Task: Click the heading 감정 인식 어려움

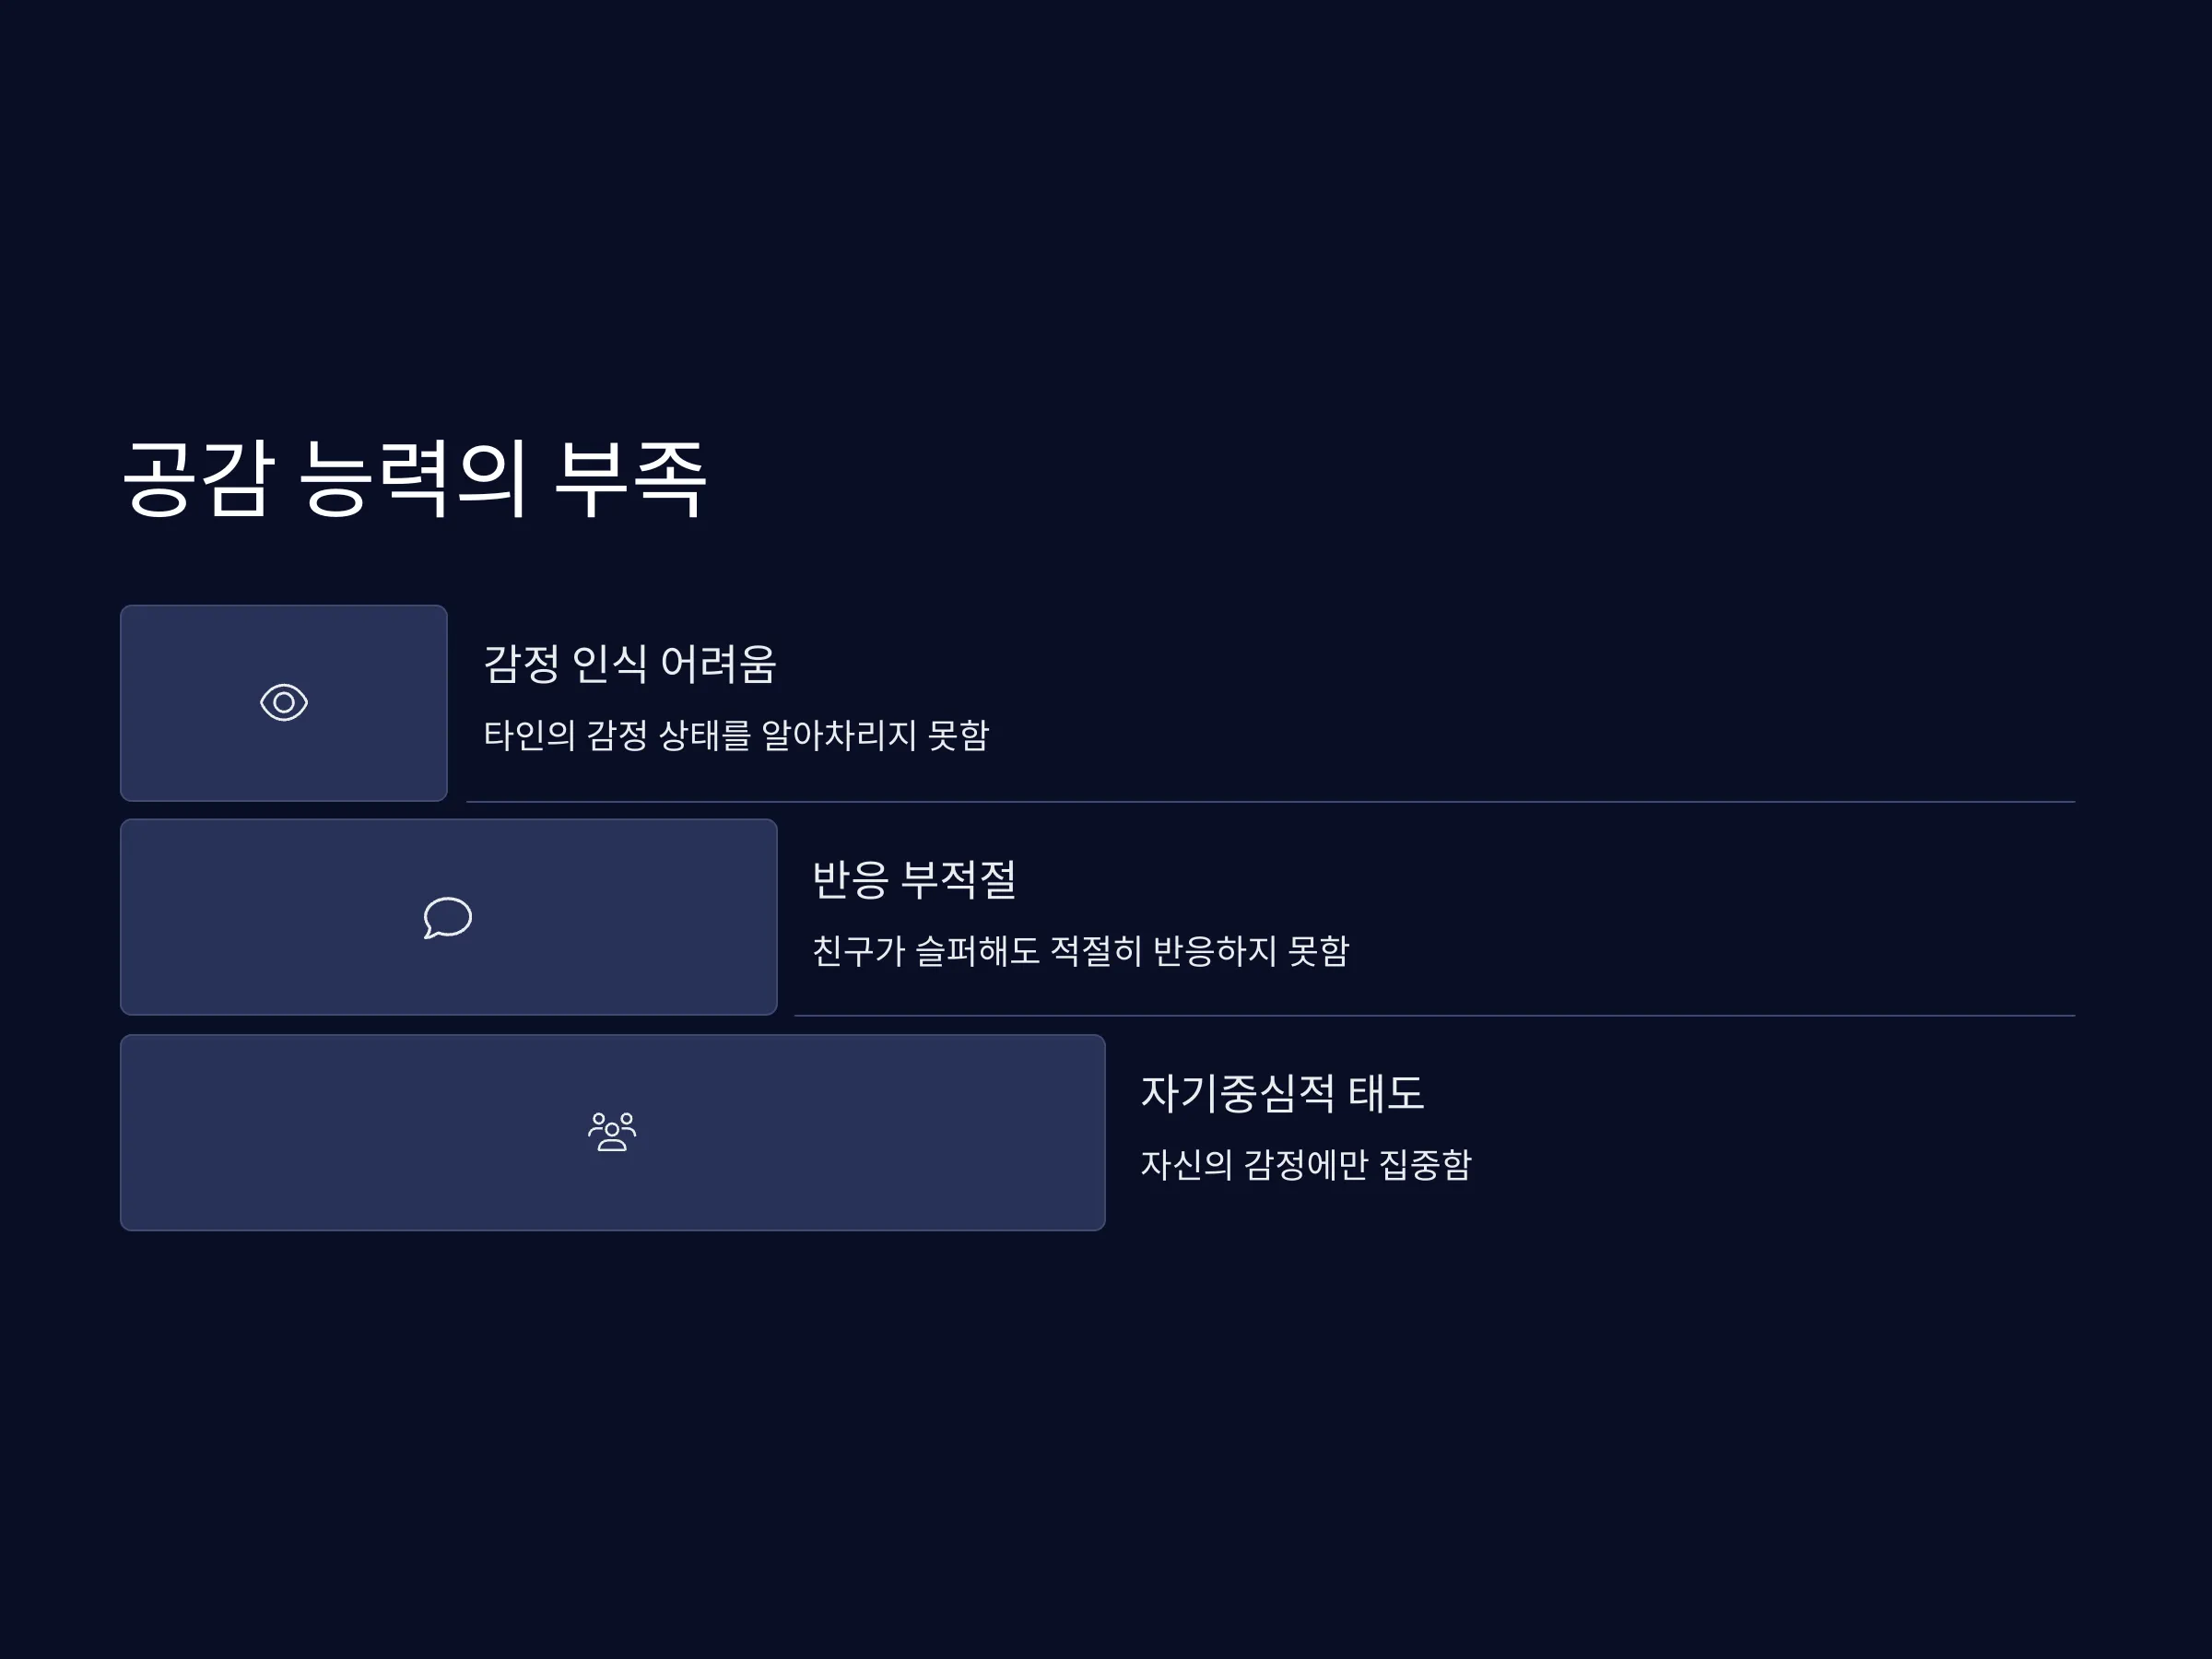Action: click(630, 664)
